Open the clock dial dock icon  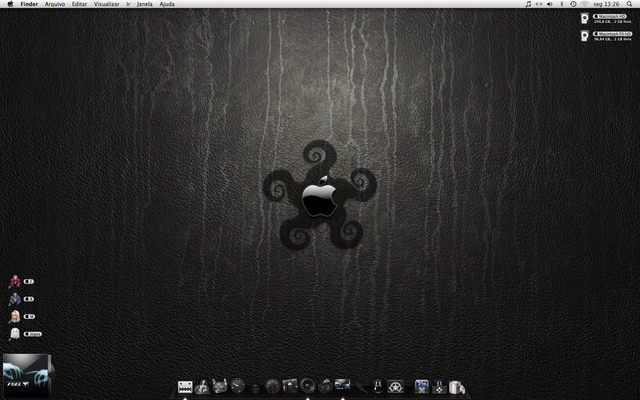(x=238, y=385)
